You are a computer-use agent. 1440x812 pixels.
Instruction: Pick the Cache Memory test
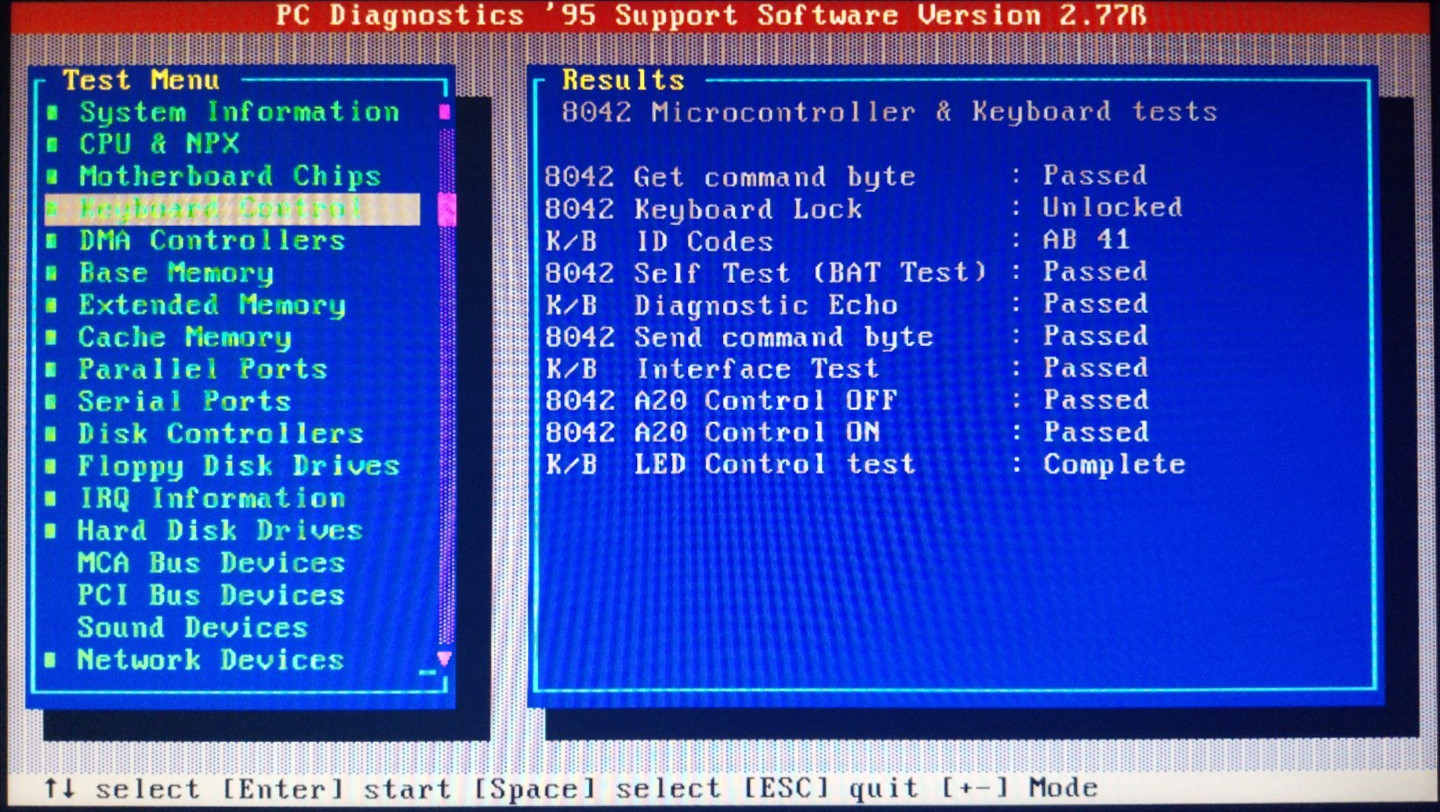(185, 337)
